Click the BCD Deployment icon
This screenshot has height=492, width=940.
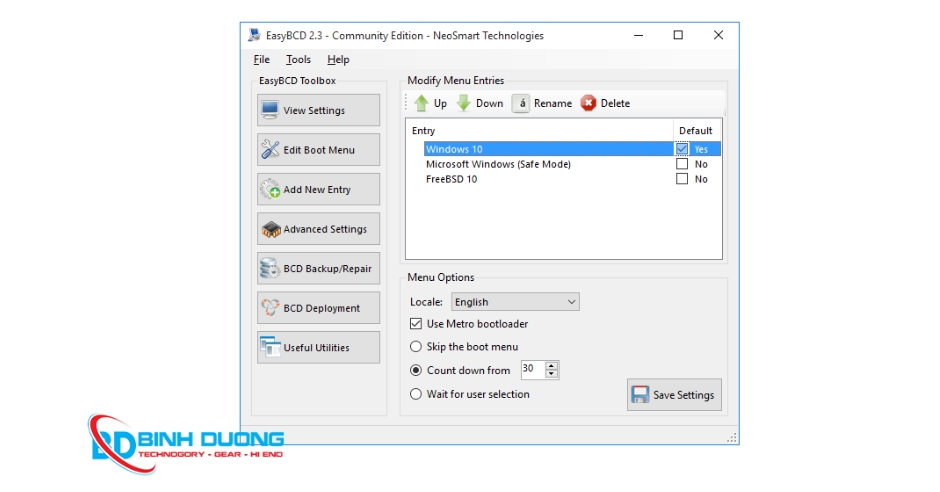coord(270,307)
